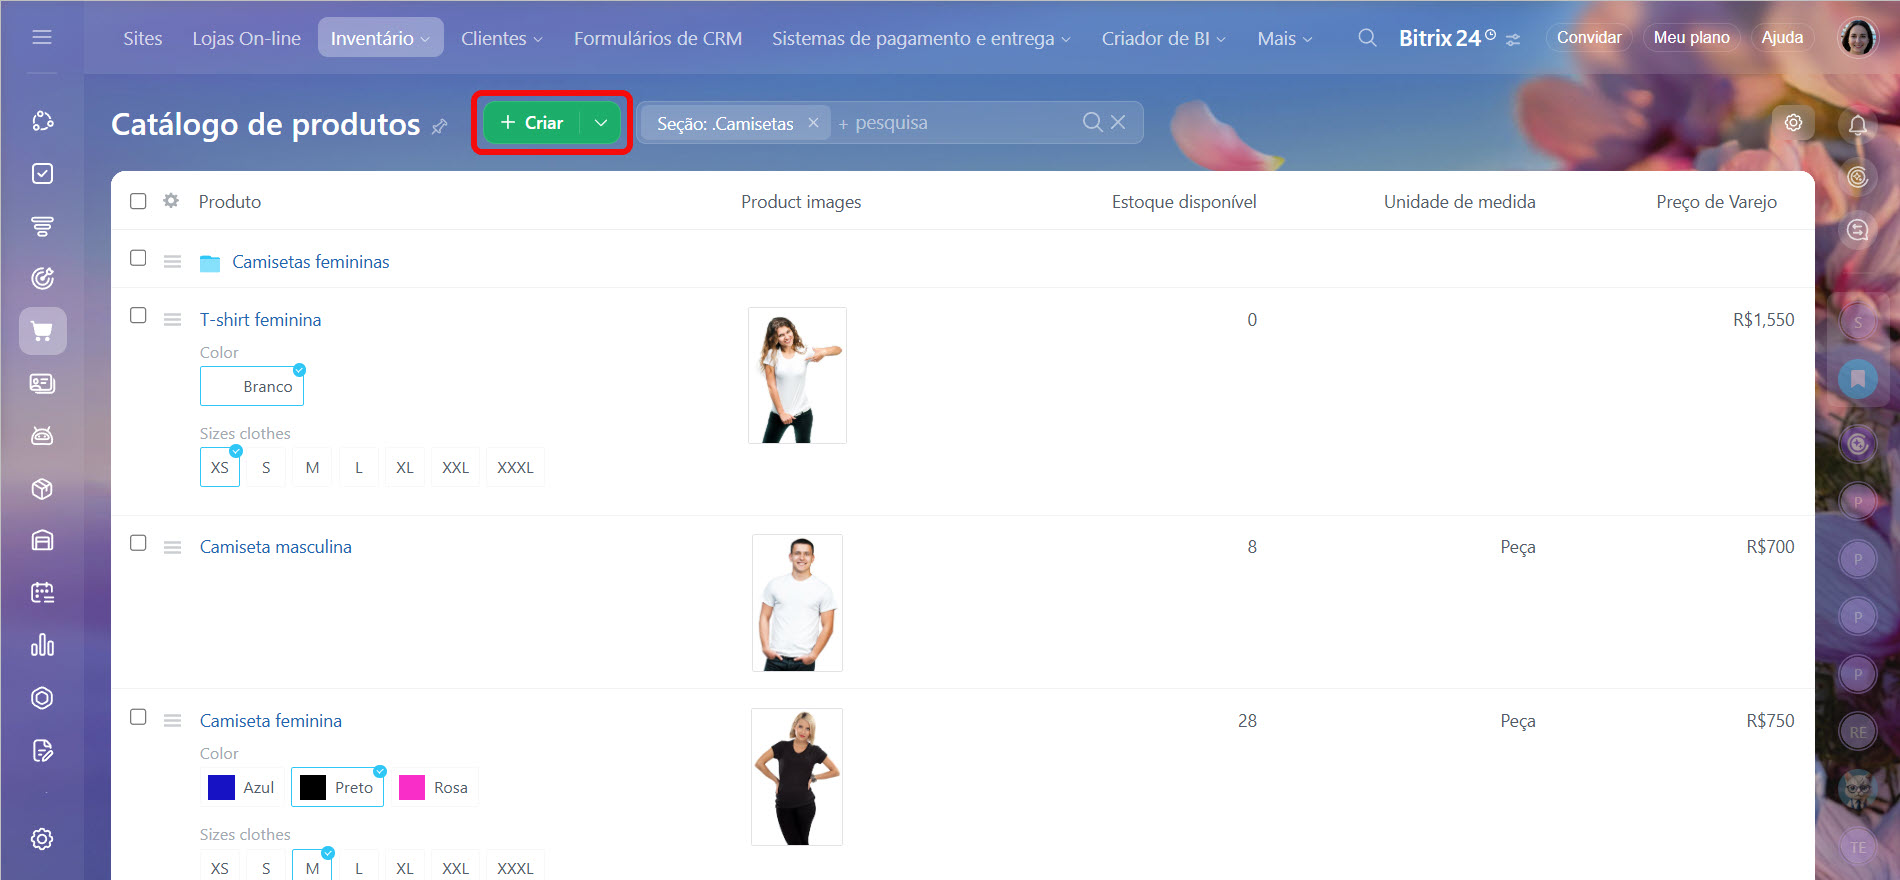Click the search magnifier in top navigation

tap(1367, 38)
